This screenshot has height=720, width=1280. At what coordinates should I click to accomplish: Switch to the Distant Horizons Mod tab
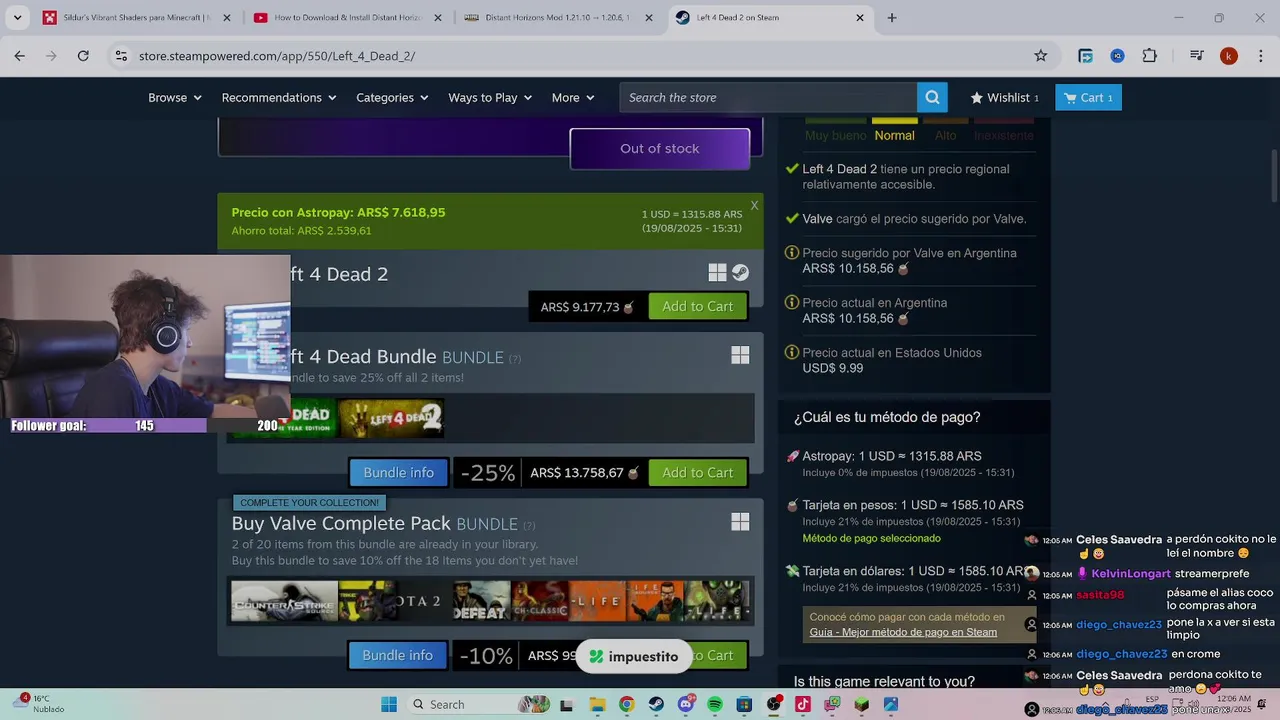[x=557, y=17]
